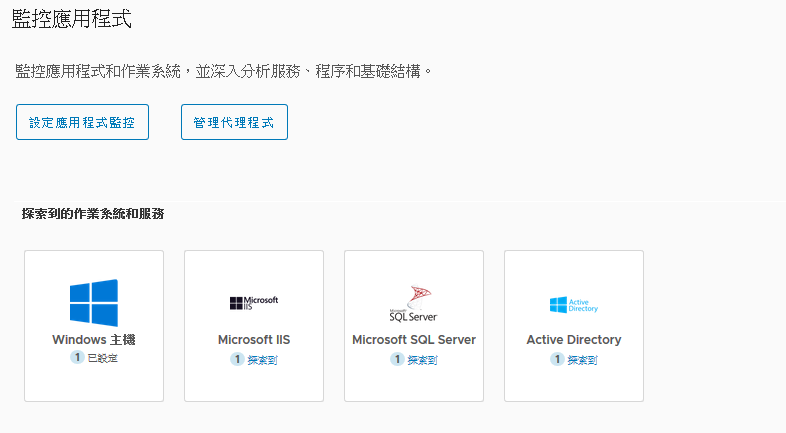The height and width of the screenshot is (433, 786).
Task: Click the 監控應用程式 page heading
Action: point(71,19)
